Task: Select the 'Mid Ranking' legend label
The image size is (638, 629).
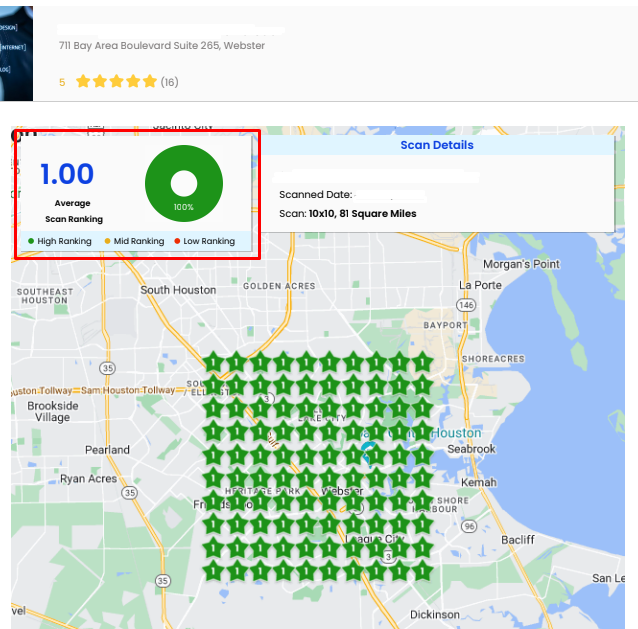Action: click(139, 241)
